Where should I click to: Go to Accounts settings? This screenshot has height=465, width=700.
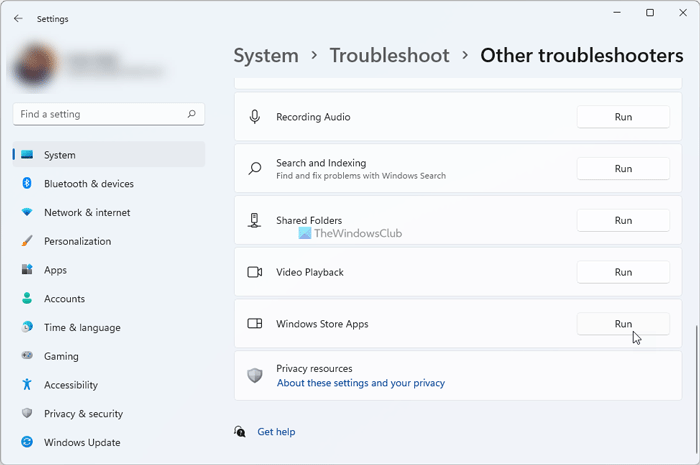point(64,299)
